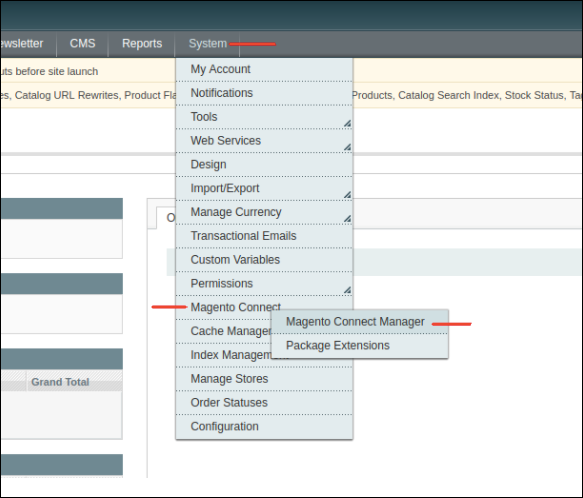Click the Permissions menu entry
This screenshot has height=498, width=583.
point(264,284)
